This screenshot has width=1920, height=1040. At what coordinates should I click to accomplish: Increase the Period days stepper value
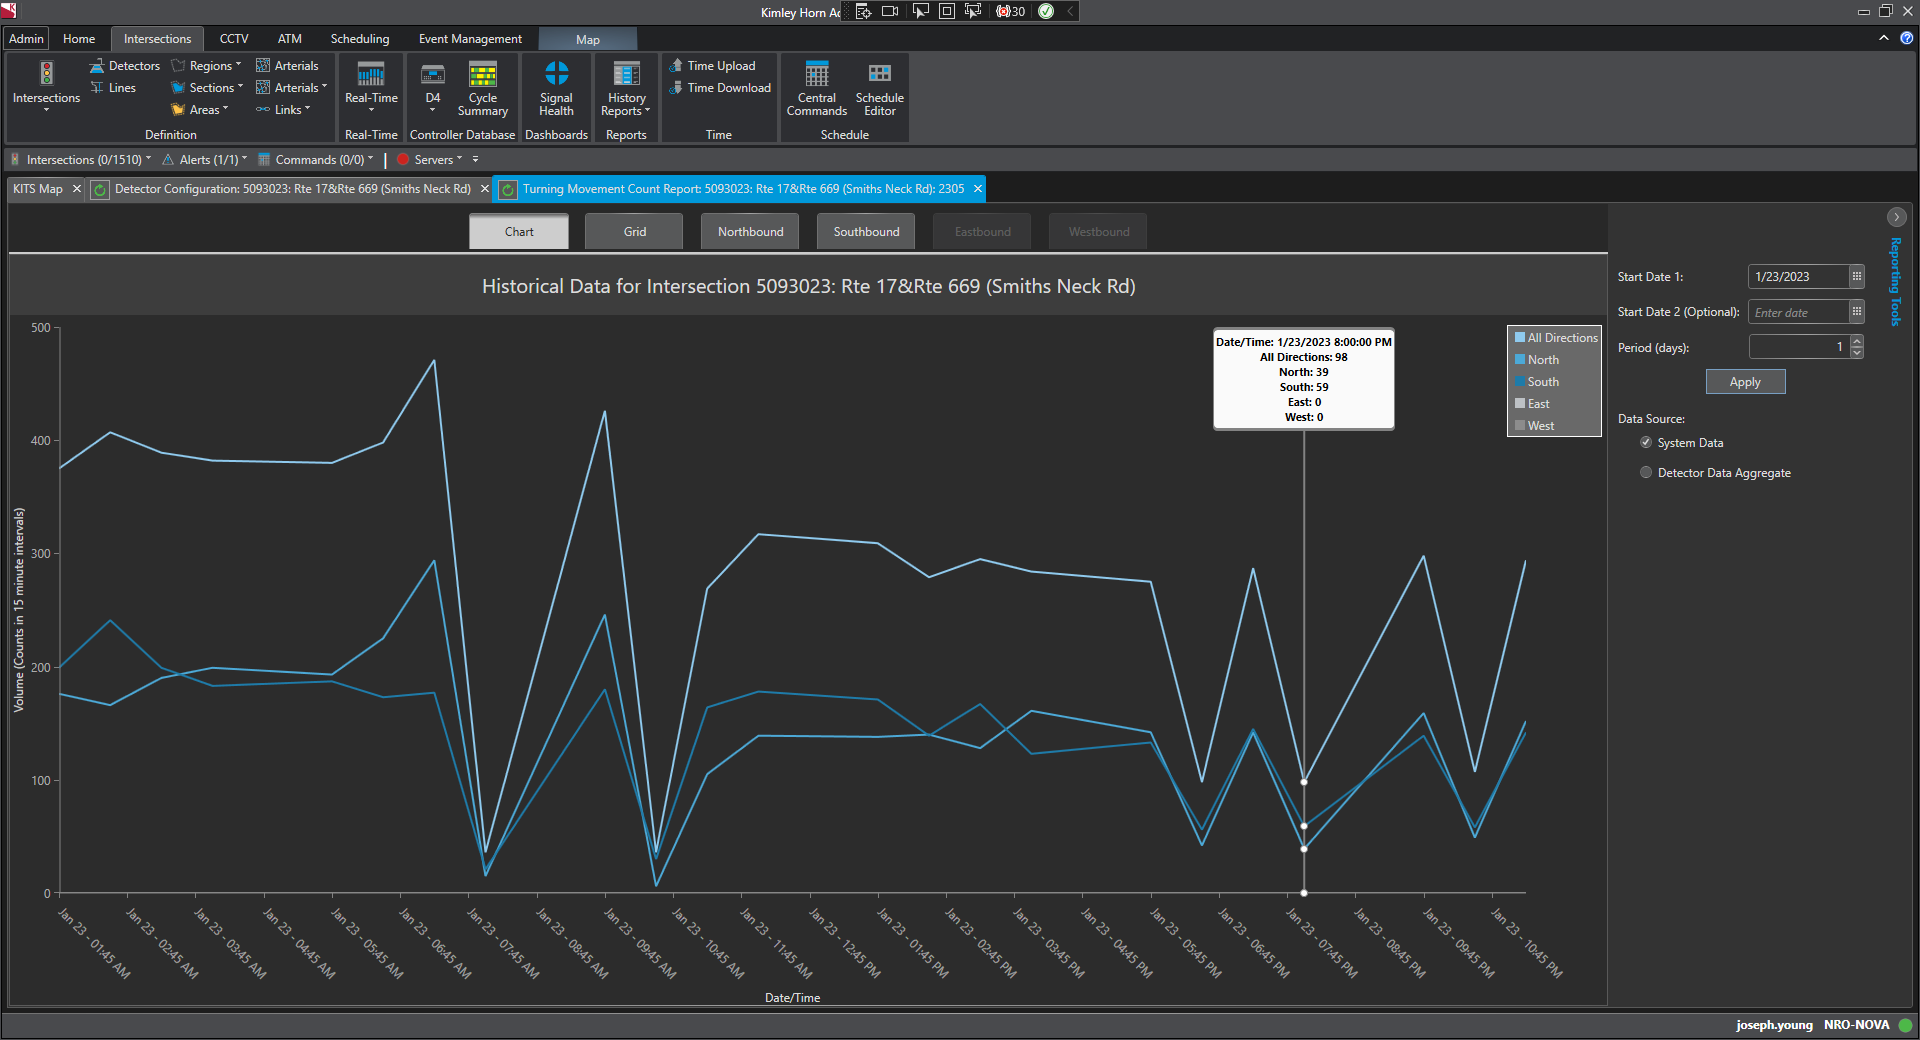click(1857, 342)
